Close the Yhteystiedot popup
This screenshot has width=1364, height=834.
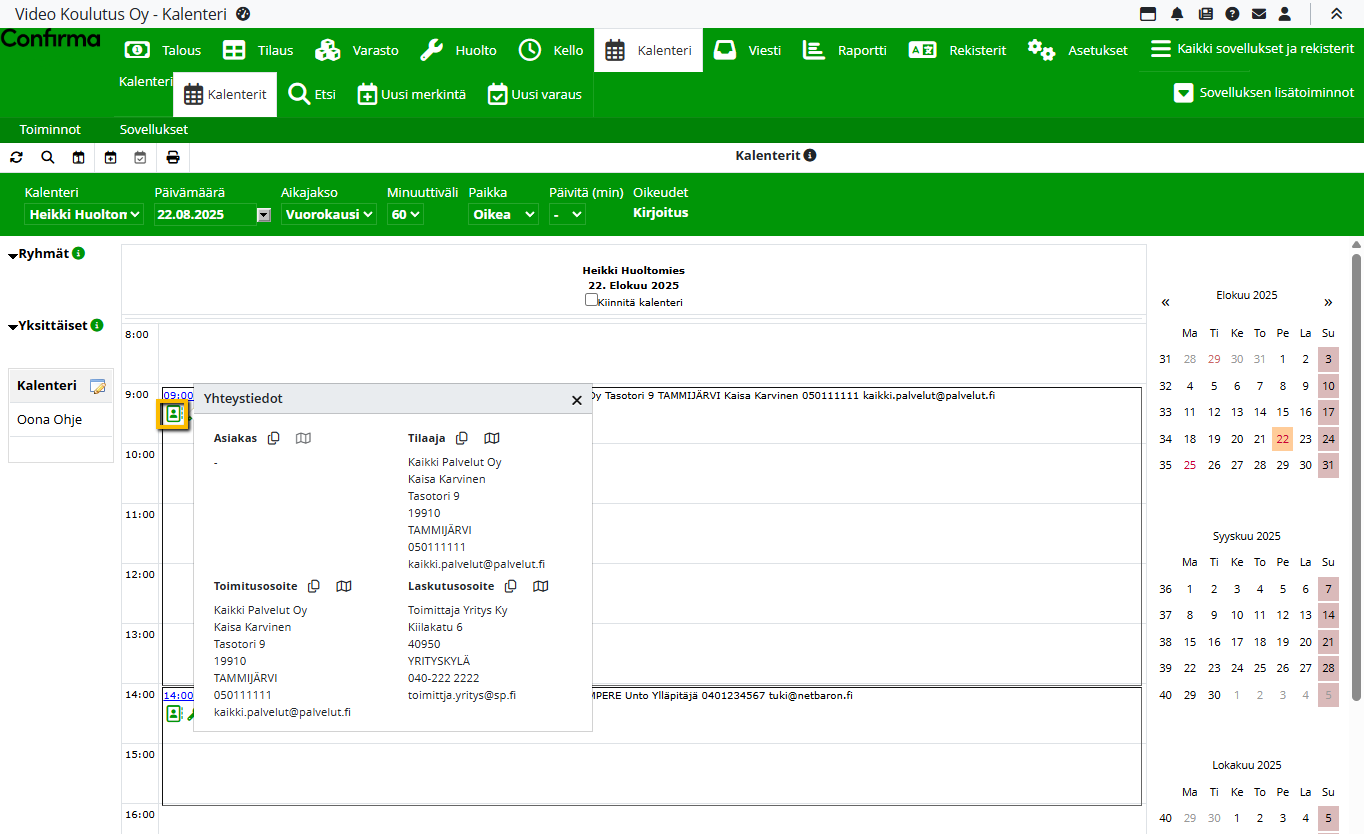576,400
